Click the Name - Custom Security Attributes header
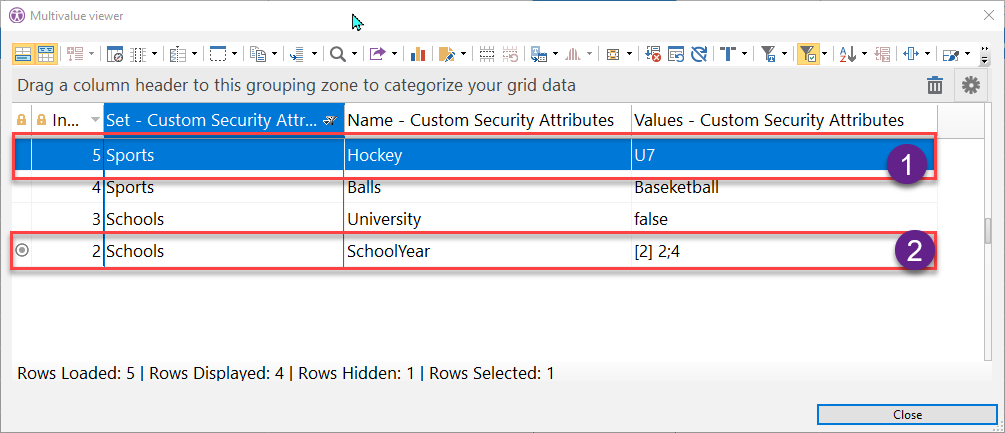This screenshot has height=433, width=1005. 487,120
